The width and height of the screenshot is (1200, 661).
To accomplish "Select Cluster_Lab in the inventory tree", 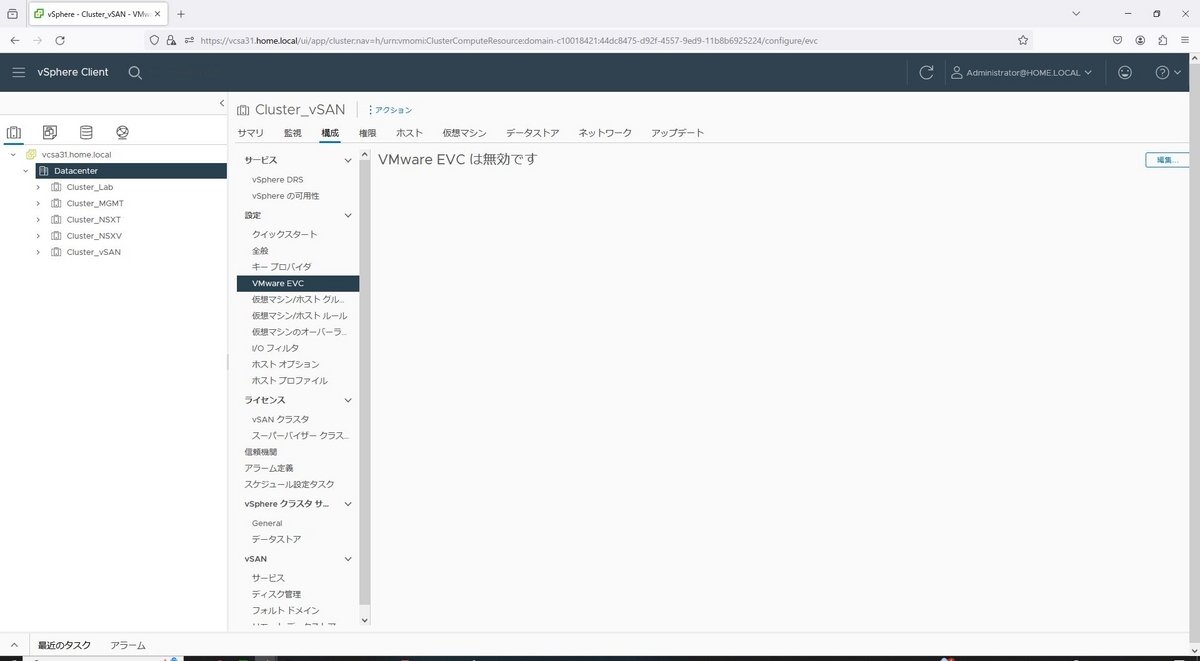I will (x=89, y=187).
